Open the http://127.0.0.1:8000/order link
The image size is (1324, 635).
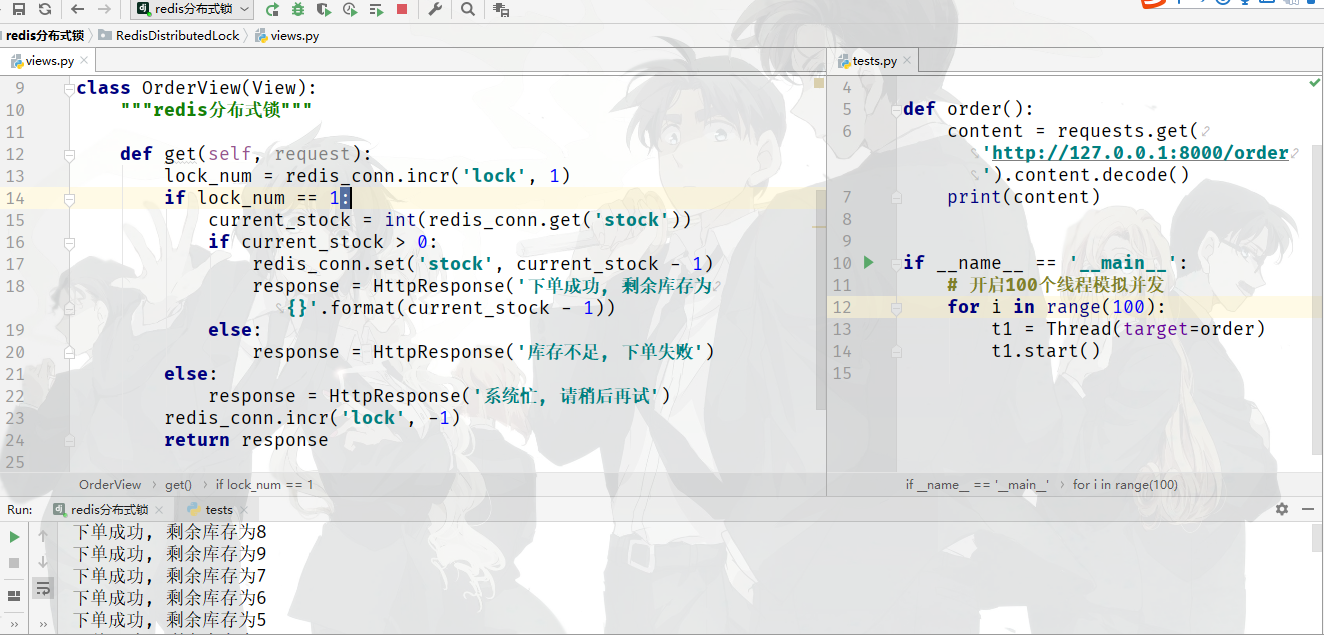(x=1140, y=153)
